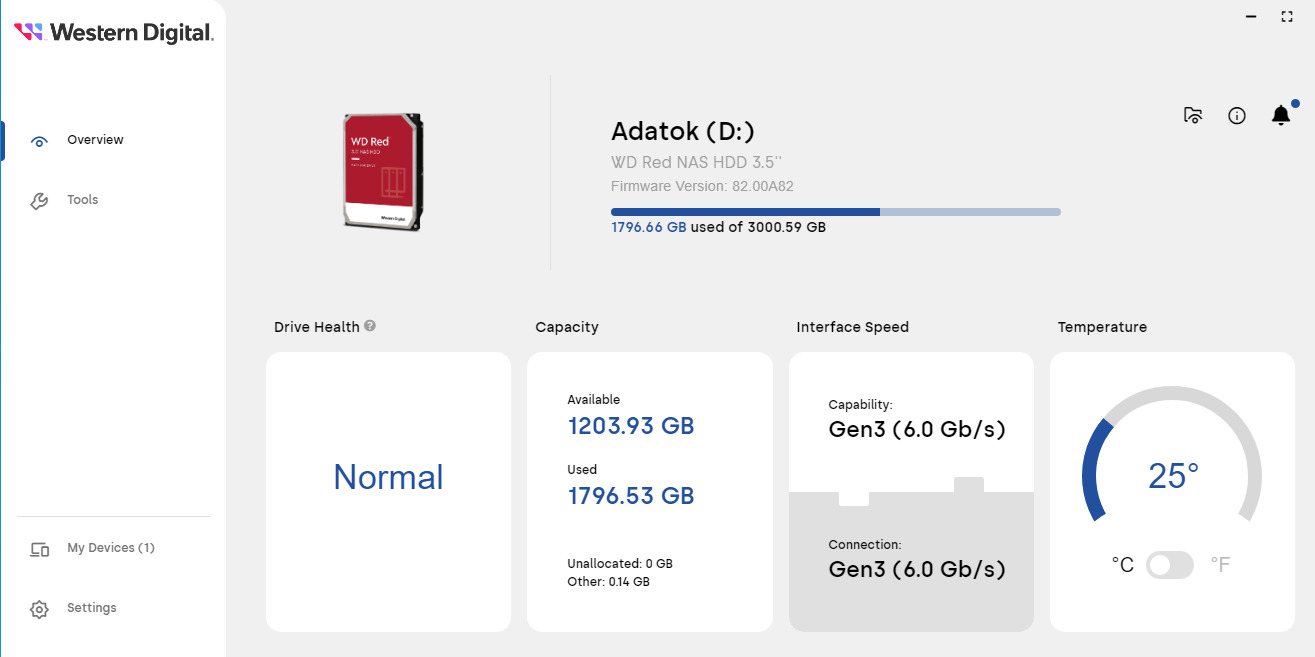The height and width of the screenshot is (657, 1315).
Task: Open the notifications bell
Action: [x=1281, y=116]
